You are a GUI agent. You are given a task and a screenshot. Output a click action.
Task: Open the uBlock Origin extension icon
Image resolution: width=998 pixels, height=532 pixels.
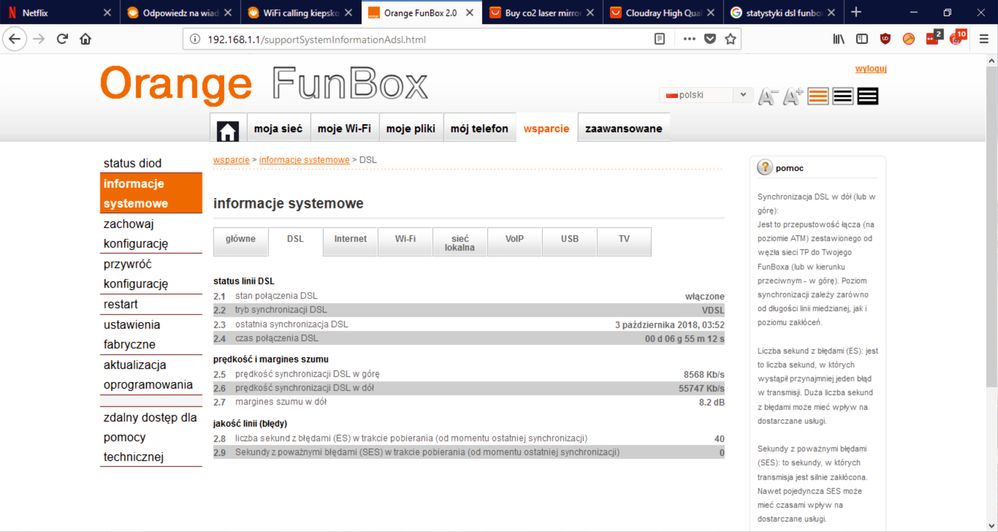(x=886, y=39)
